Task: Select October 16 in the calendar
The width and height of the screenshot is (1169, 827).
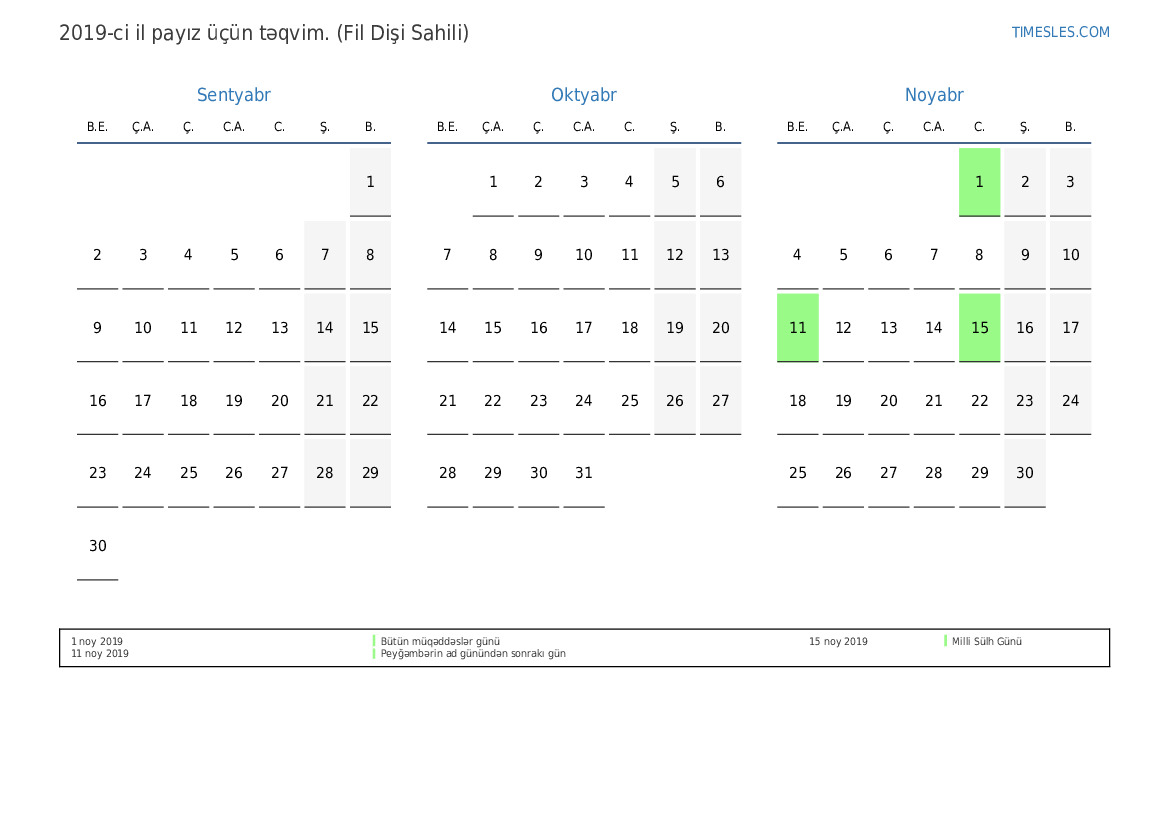Action: (x=538, y=328)
